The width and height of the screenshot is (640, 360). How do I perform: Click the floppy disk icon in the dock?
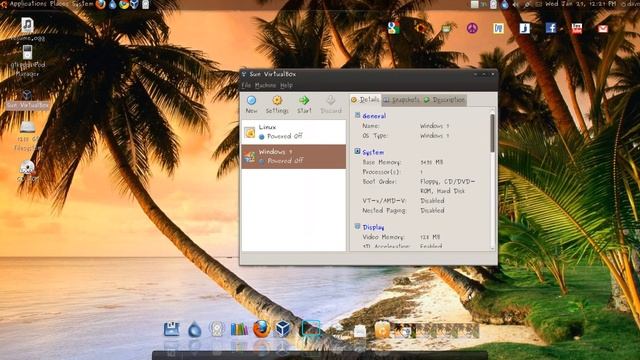coord(171,329)
